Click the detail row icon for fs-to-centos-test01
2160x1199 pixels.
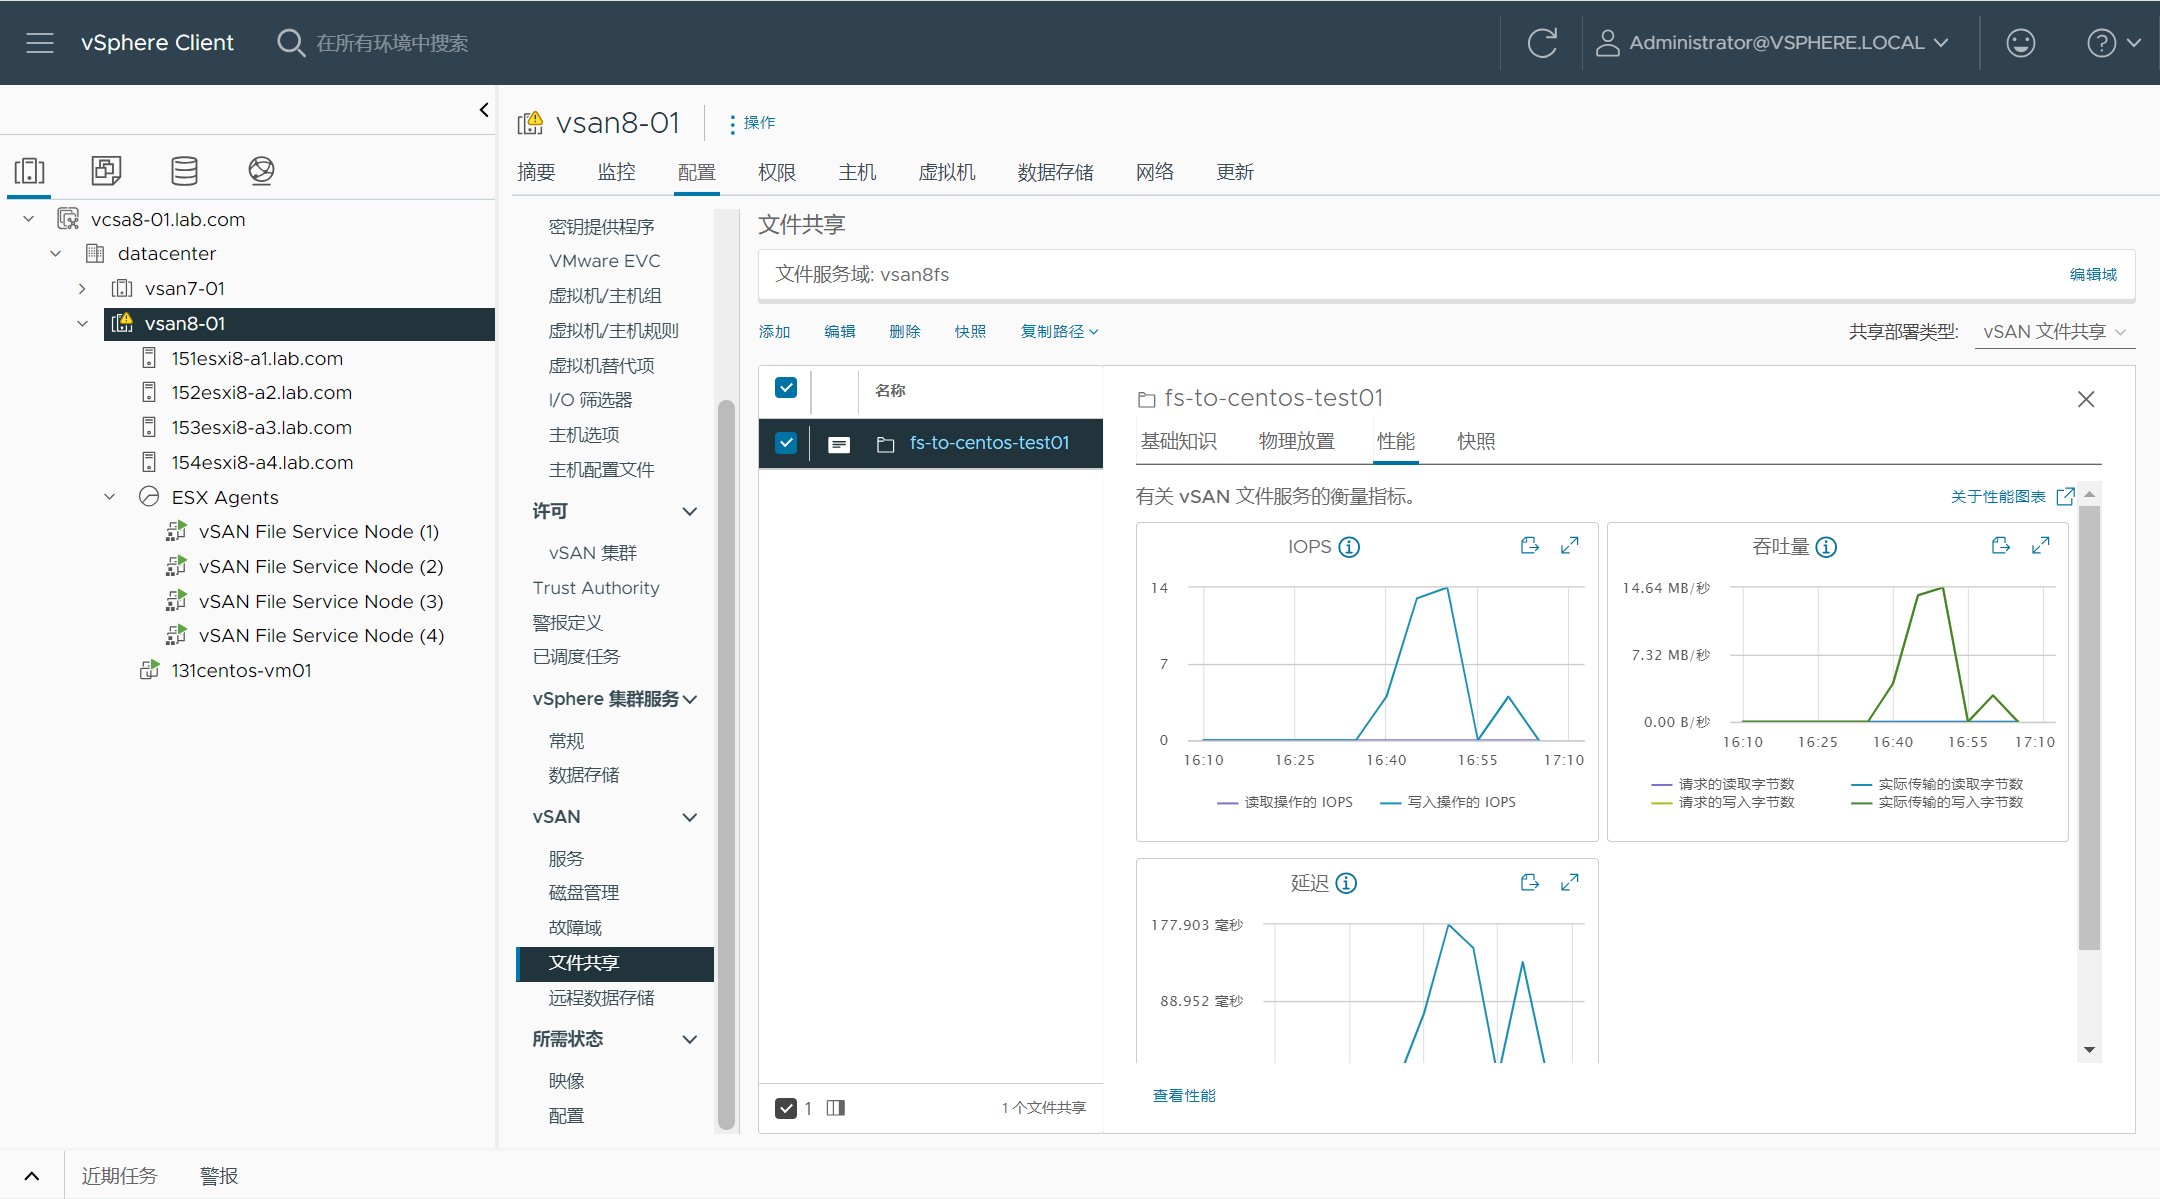(x=839, y=444)
